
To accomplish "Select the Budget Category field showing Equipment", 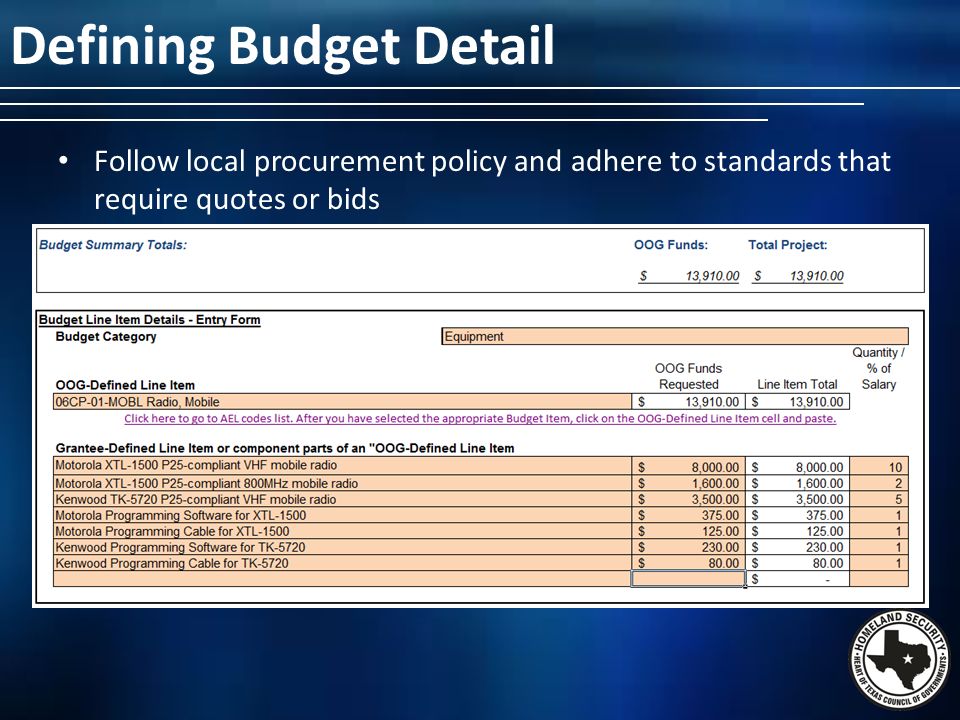I will click(x=675, y=336).
